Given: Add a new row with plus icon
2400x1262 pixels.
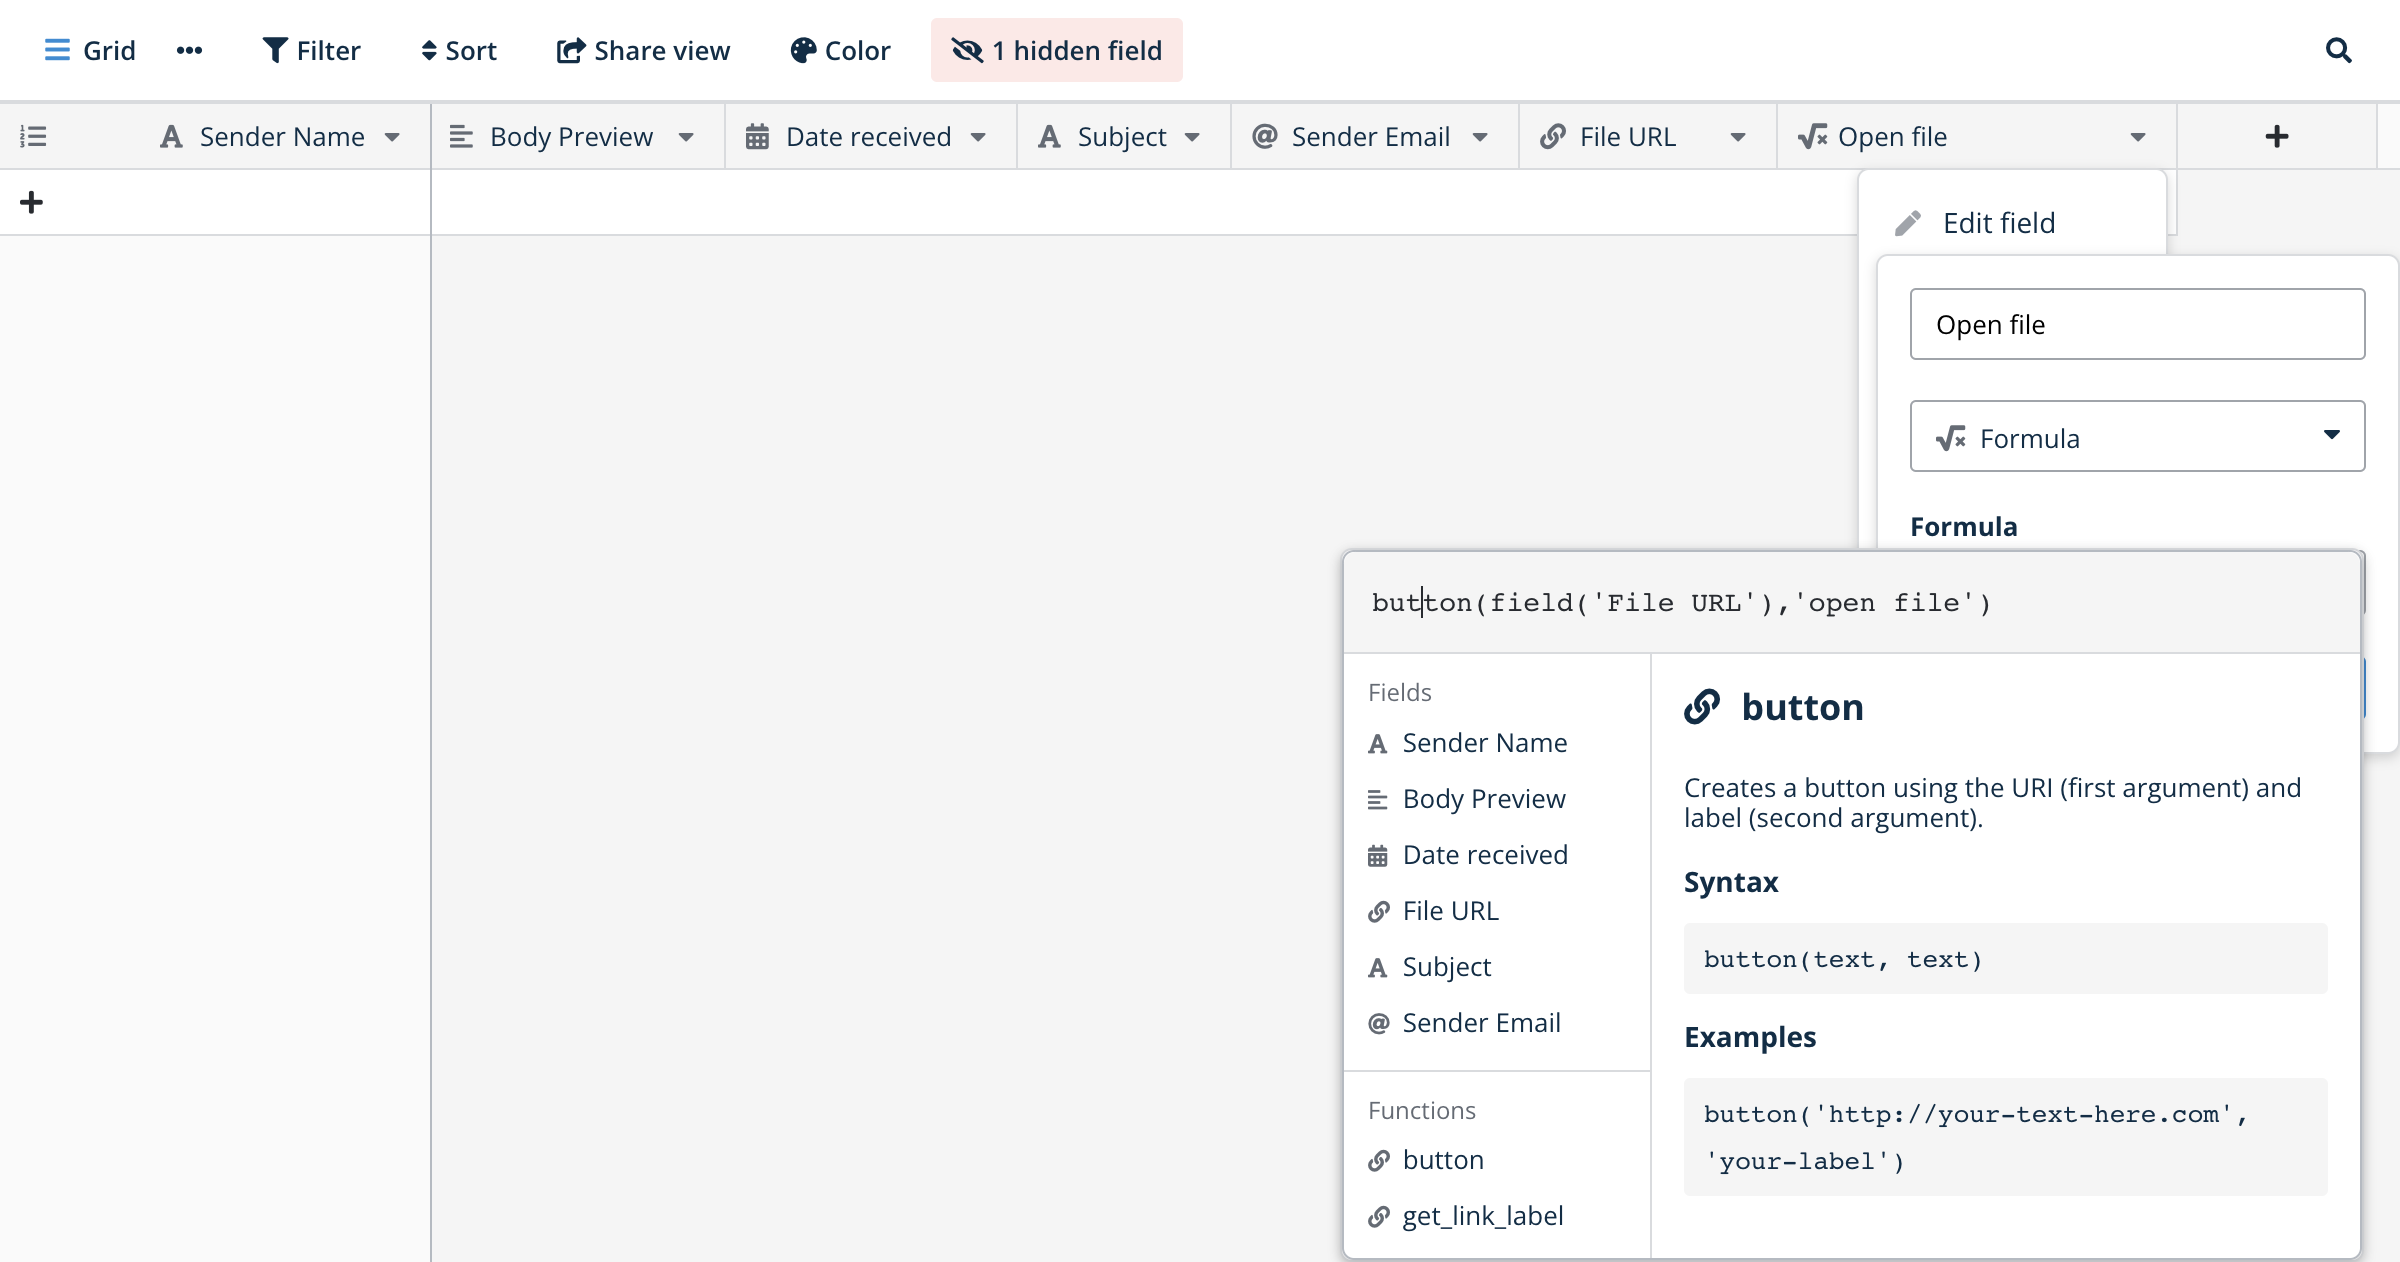Looking at the screenshot, I should 31,202.
